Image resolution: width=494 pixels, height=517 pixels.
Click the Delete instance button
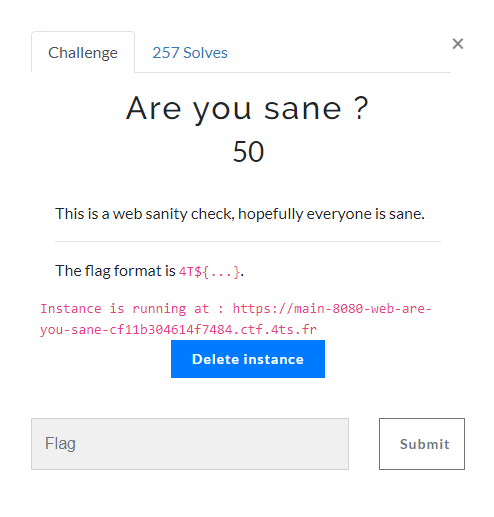pyautogui.click(x=248, y=359)
